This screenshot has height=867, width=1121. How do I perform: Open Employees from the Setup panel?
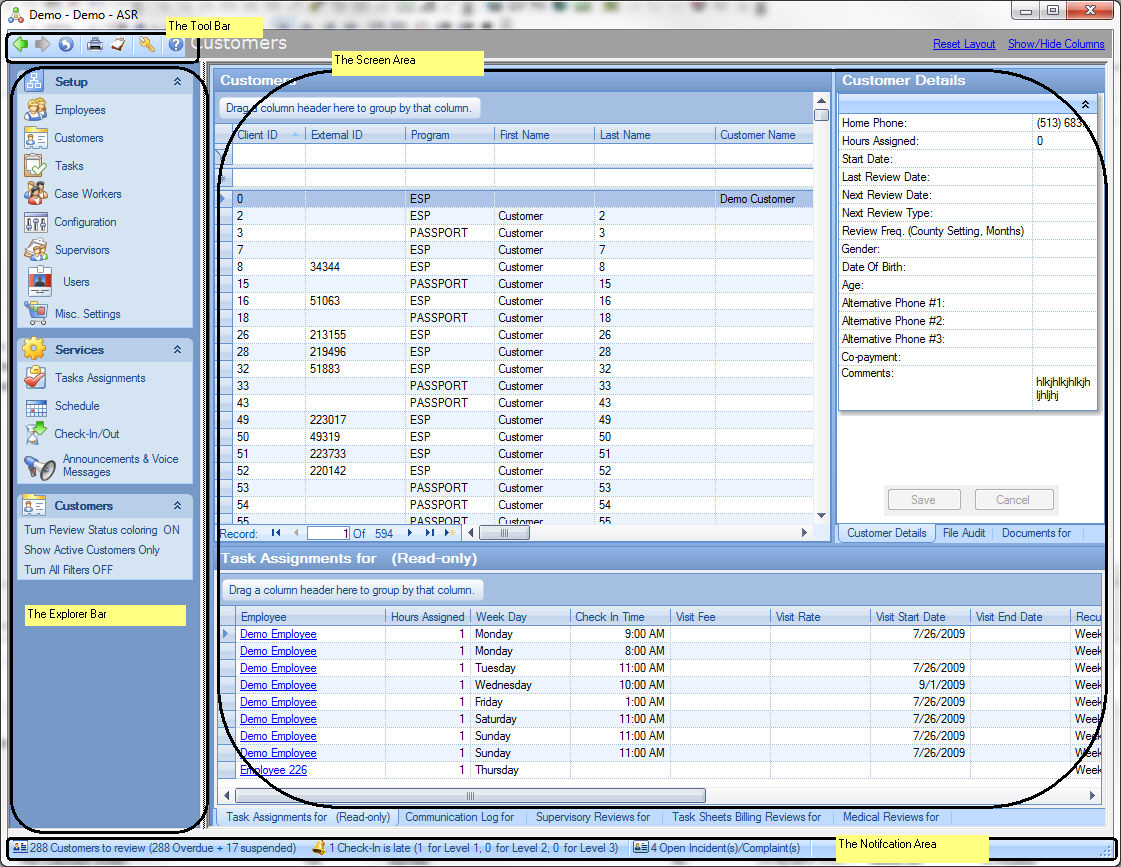tap(79, 110)
